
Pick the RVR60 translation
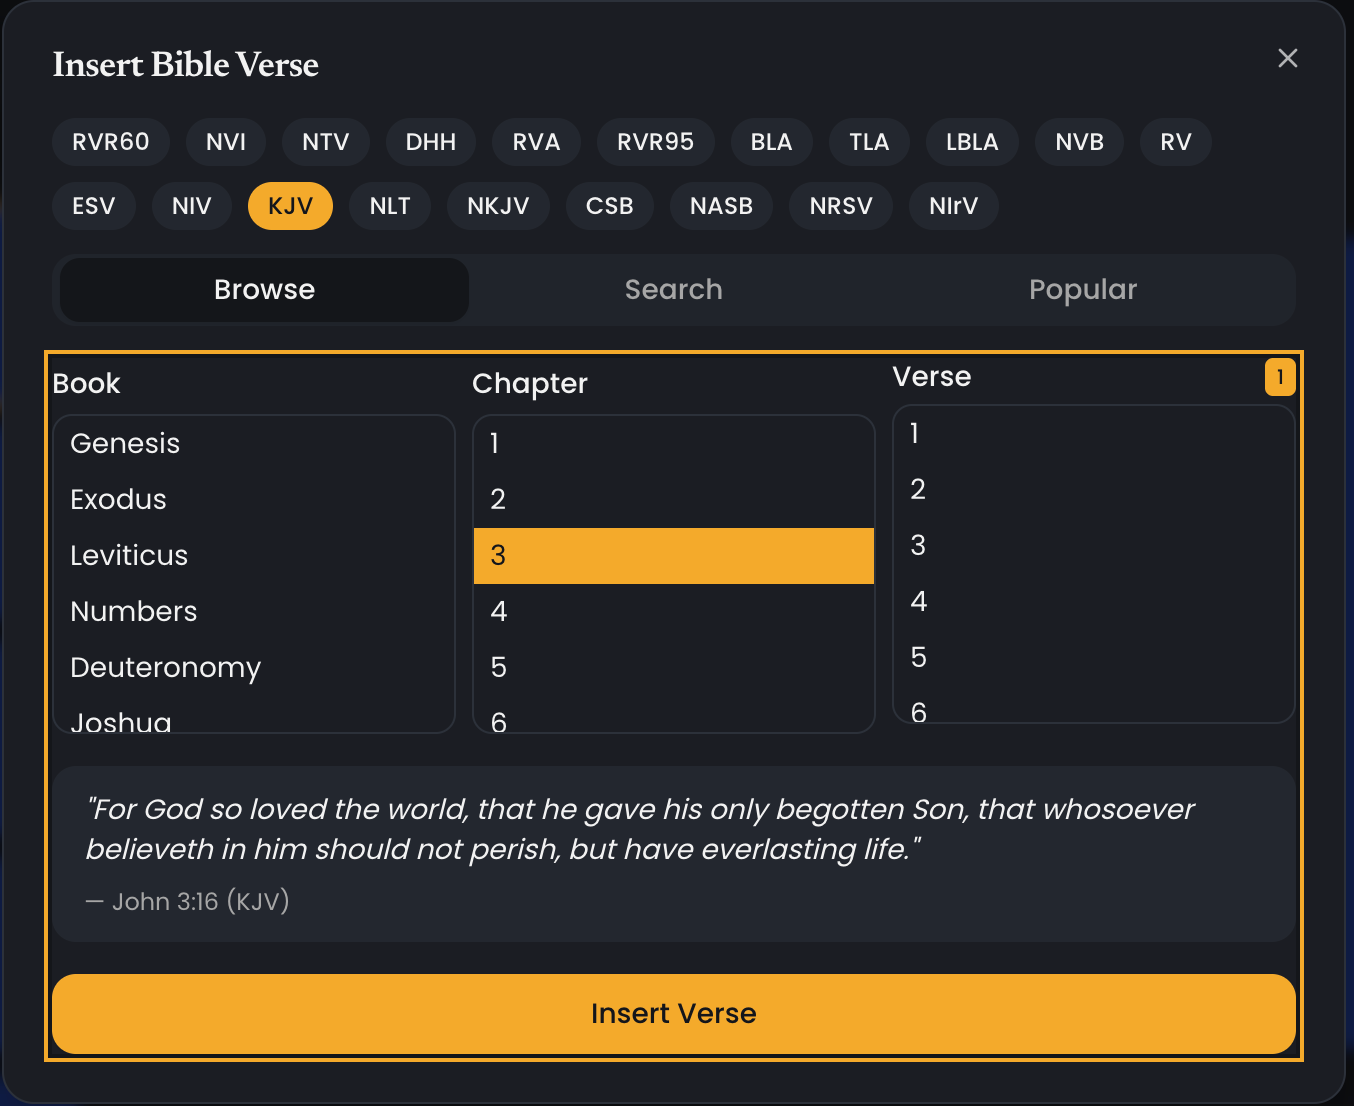click(110, 142)
